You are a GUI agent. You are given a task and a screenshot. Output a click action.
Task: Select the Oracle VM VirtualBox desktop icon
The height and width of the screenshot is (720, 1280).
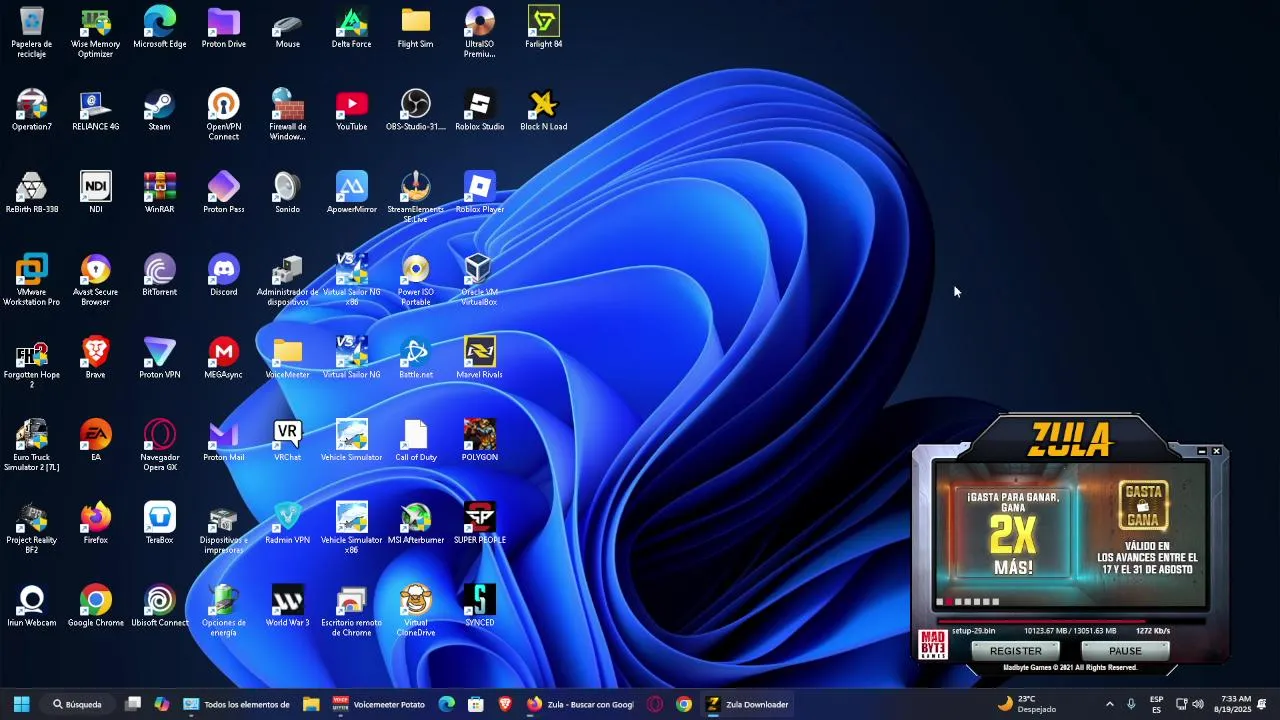coord(479,280)
